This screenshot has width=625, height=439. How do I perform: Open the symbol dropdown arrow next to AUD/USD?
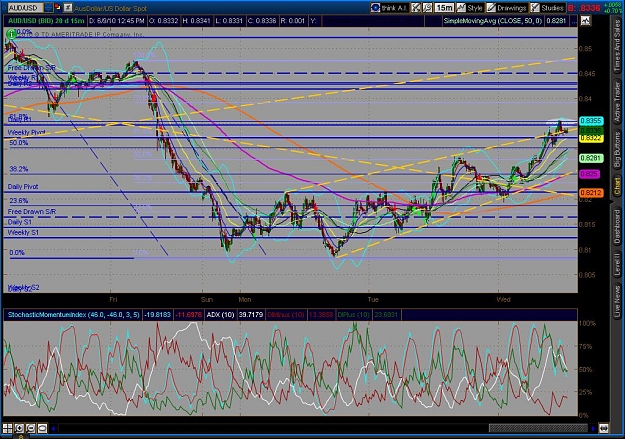pos(48,8)
